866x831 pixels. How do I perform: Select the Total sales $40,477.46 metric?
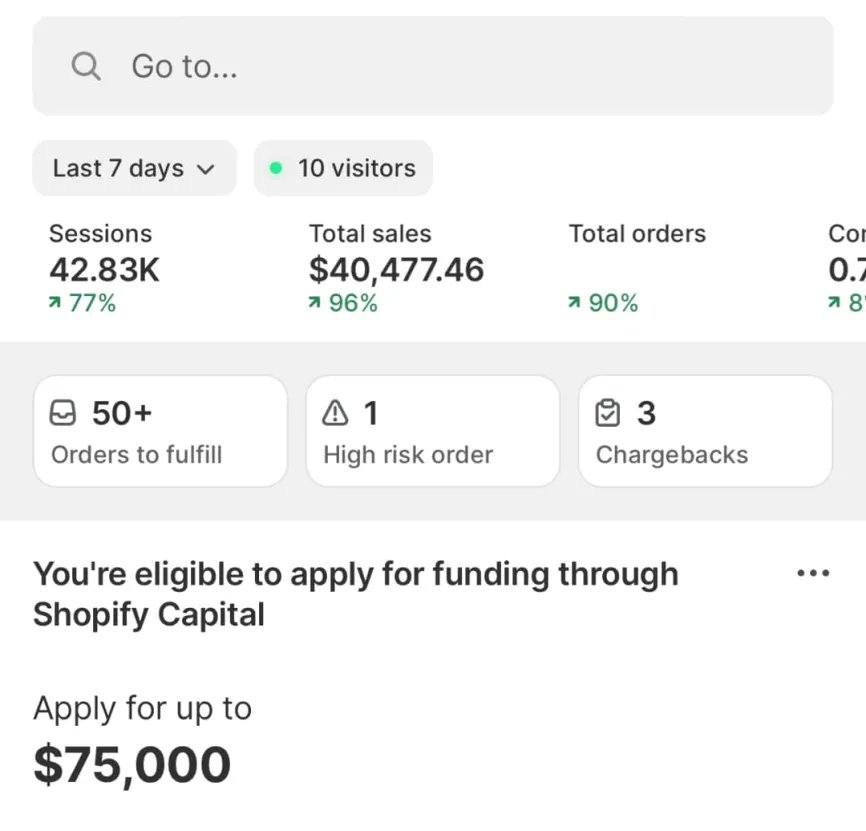pyautogui.click(x=396, y=268)
